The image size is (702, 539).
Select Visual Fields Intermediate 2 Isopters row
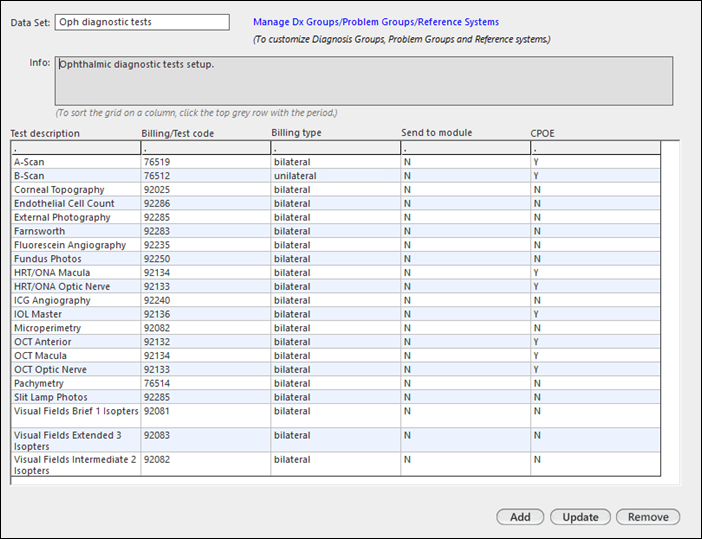(x=336, y=465)
